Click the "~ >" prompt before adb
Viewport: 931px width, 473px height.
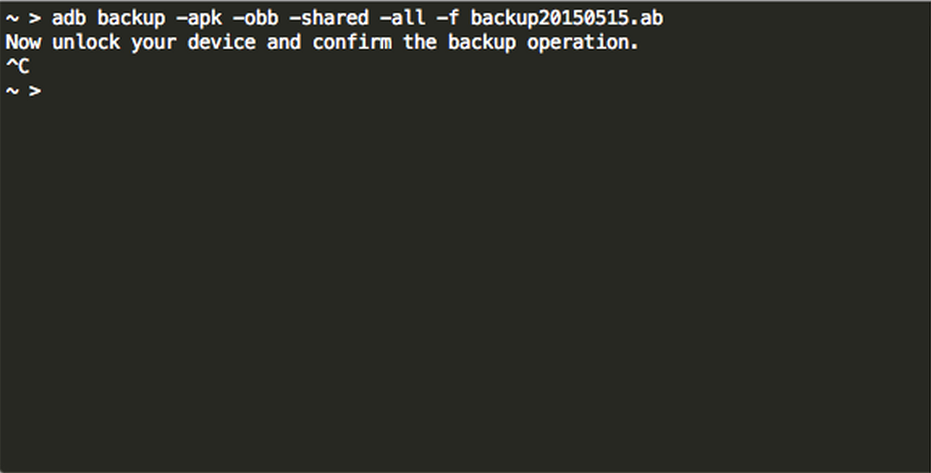coord(22,18)
